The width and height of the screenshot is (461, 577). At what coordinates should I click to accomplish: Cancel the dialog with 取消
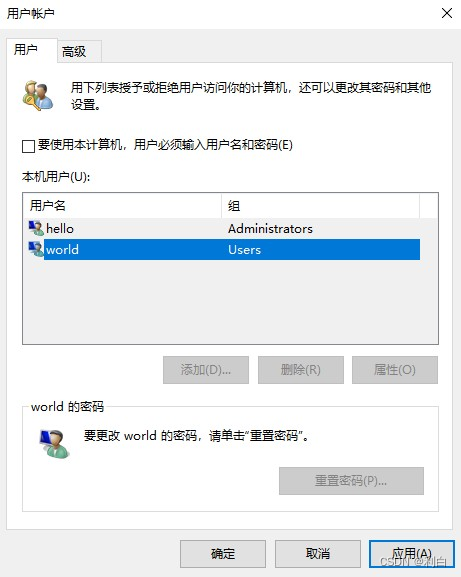318,553
